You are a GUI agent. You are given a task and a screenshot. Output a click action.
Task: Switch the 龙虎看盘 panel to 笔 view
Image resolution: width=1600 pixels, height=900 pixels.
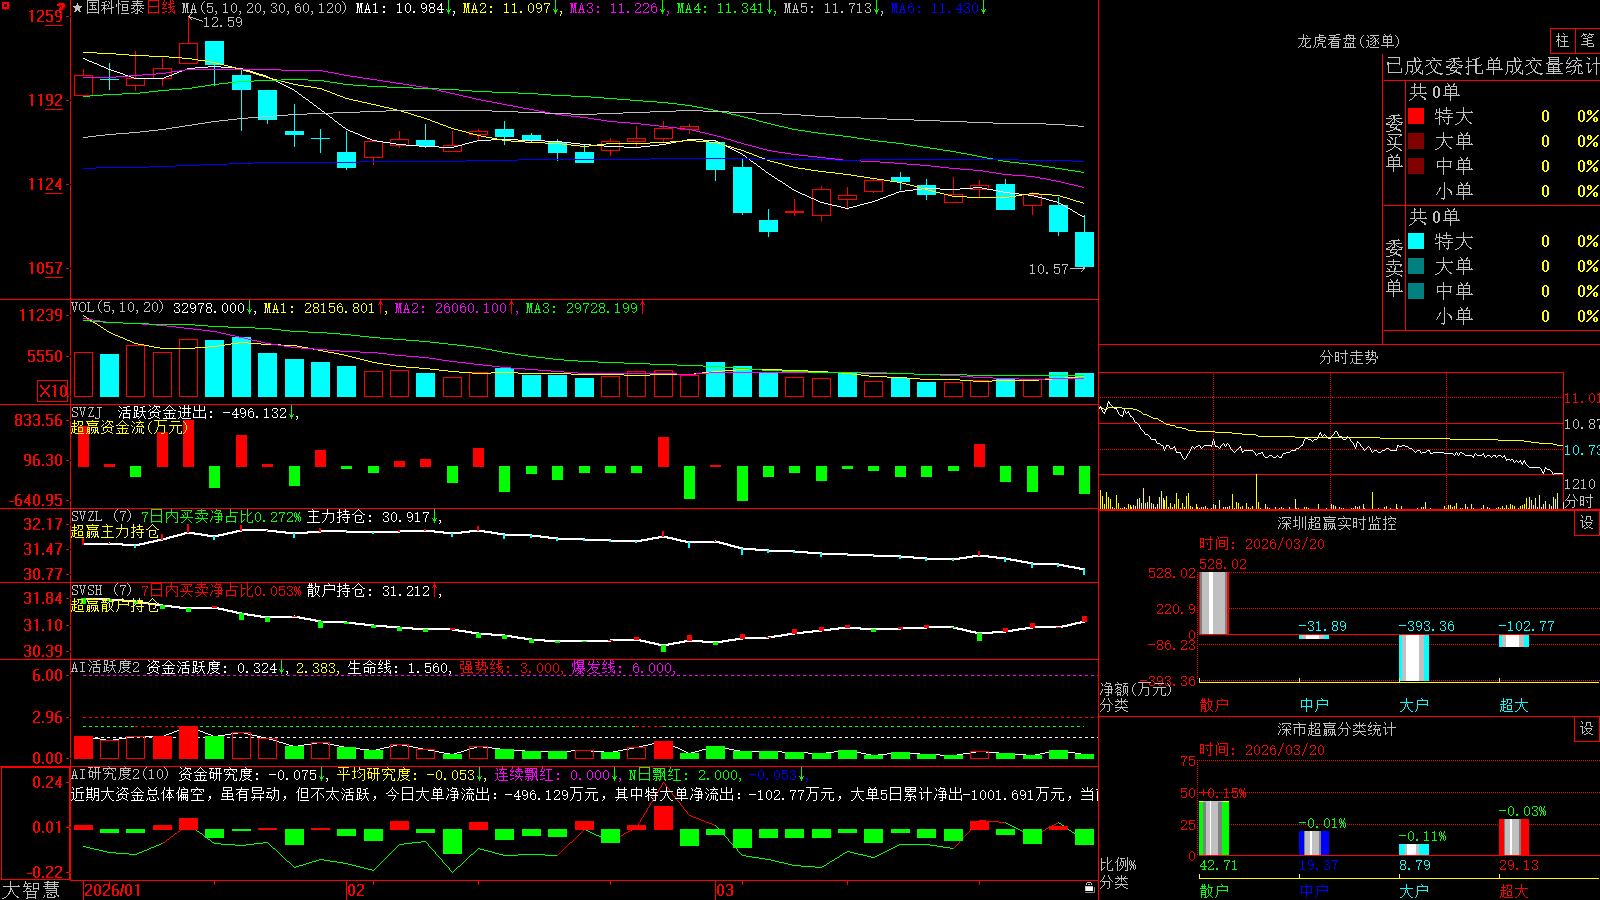point(1587,40)
